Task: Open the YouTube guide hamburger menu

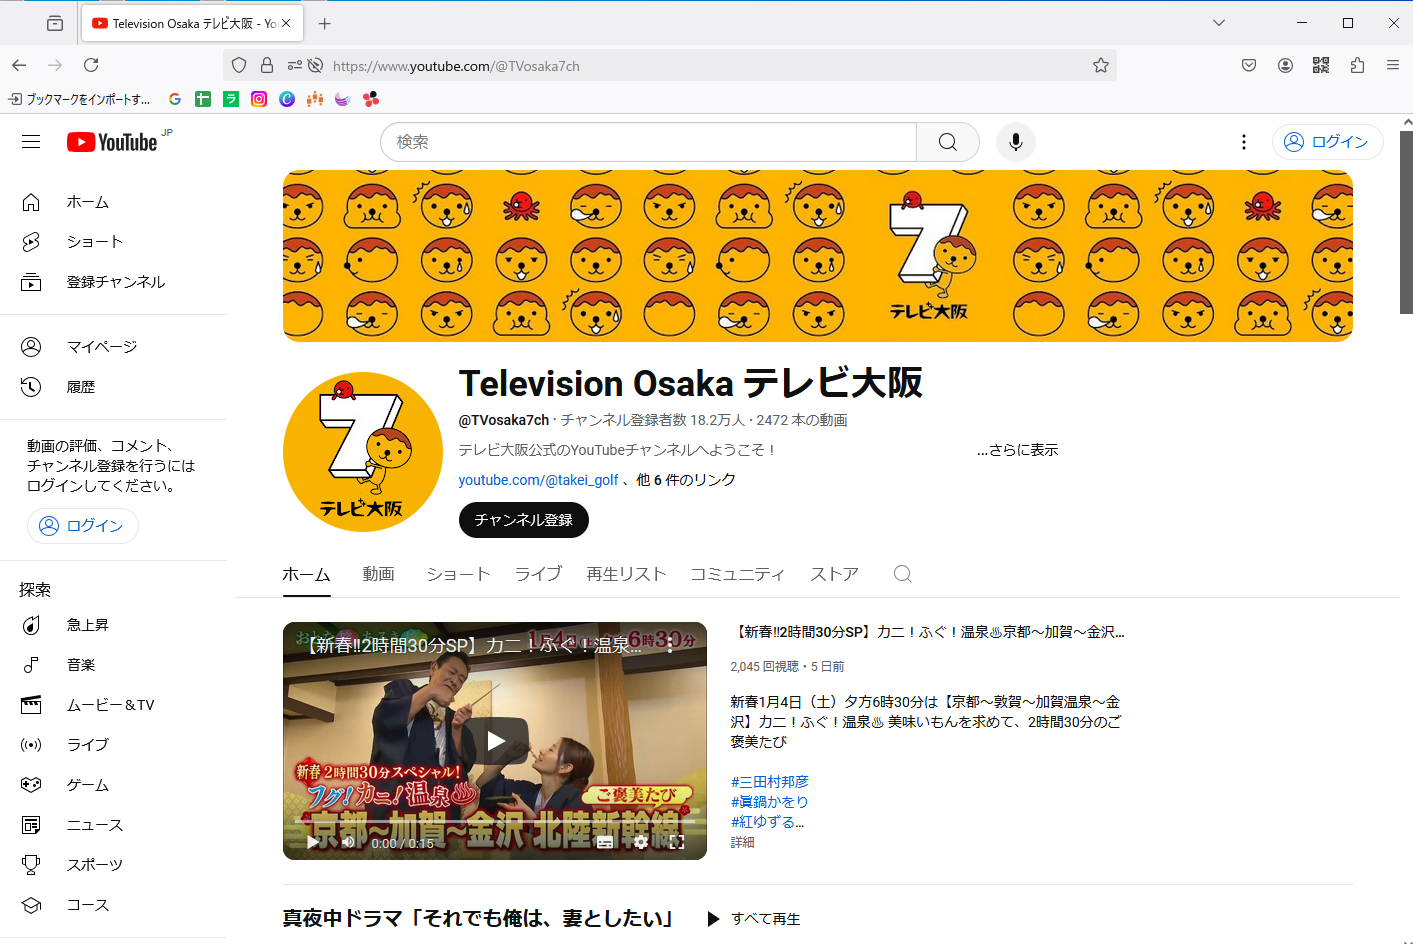Action: point(31,142)
